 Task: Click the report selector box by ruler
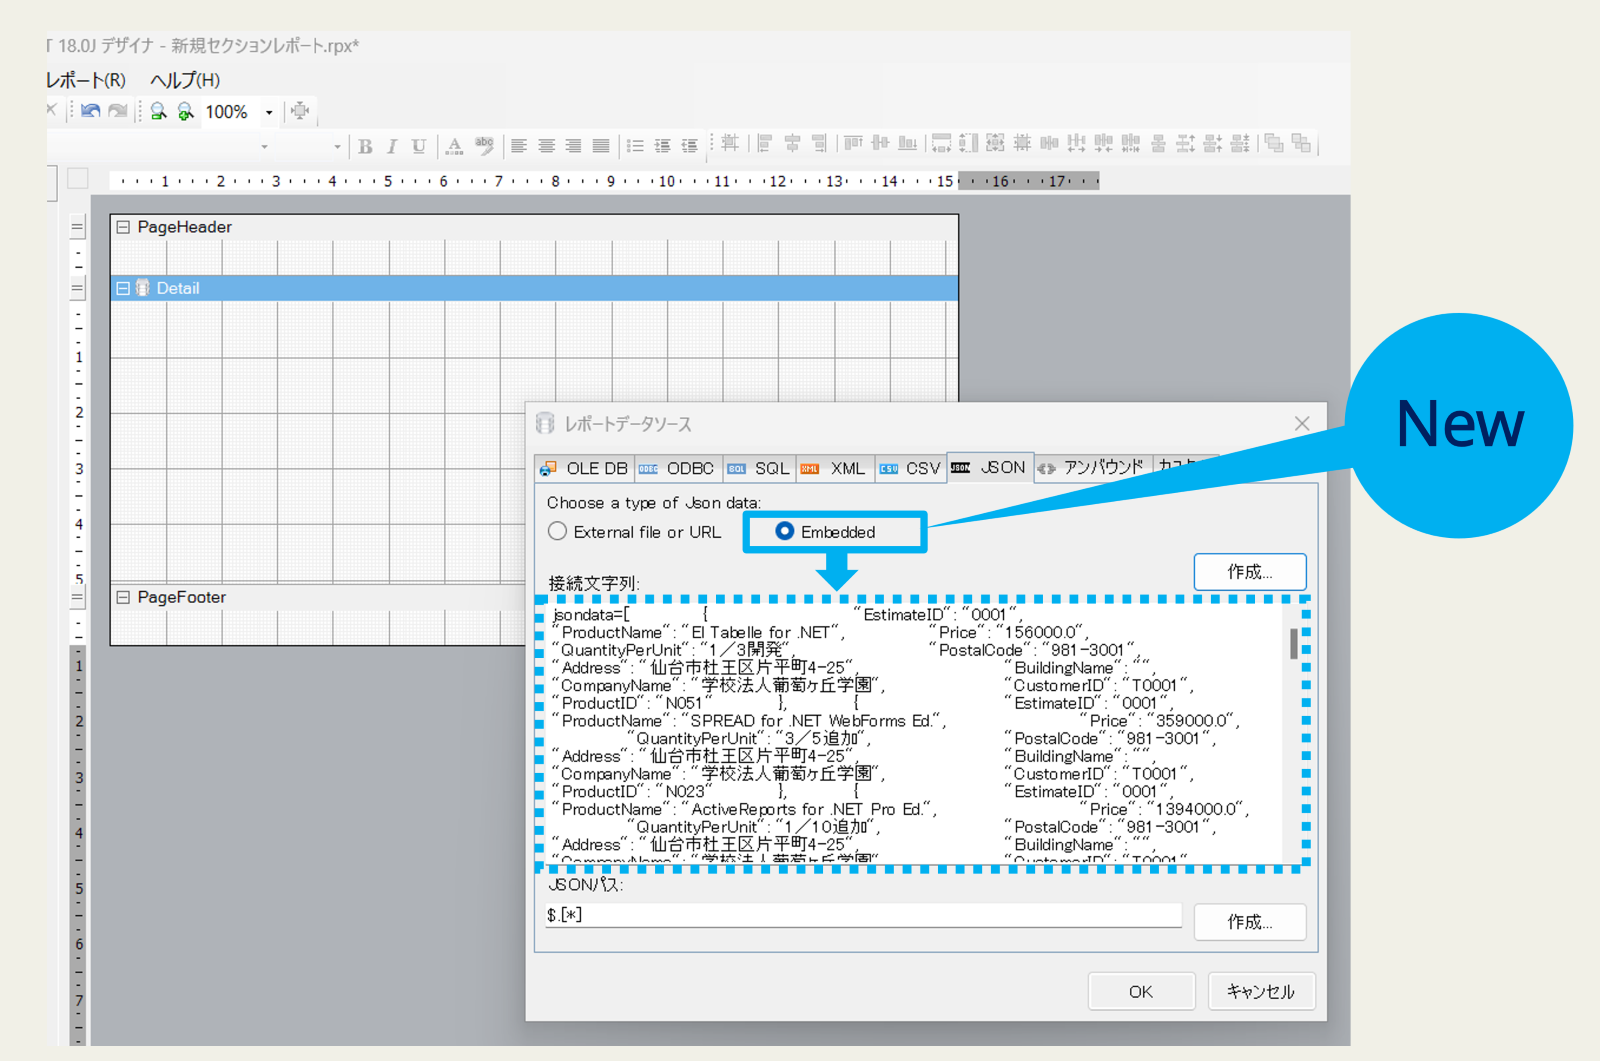click(78, 179)
